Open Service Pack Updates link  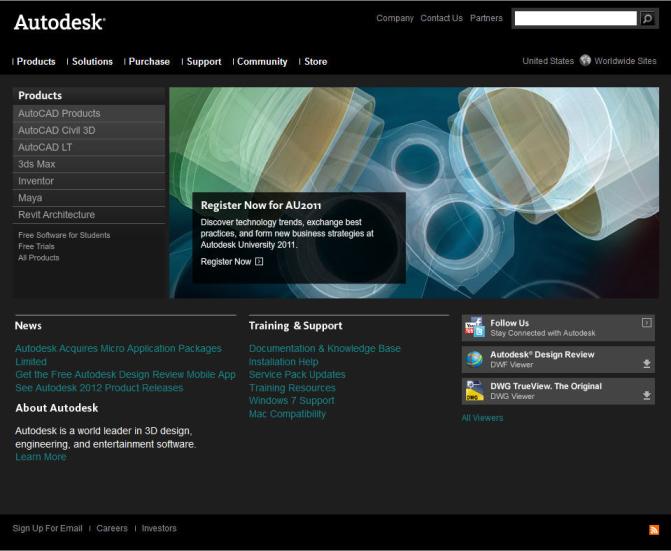pyautogui.click(x=297, y=375)
